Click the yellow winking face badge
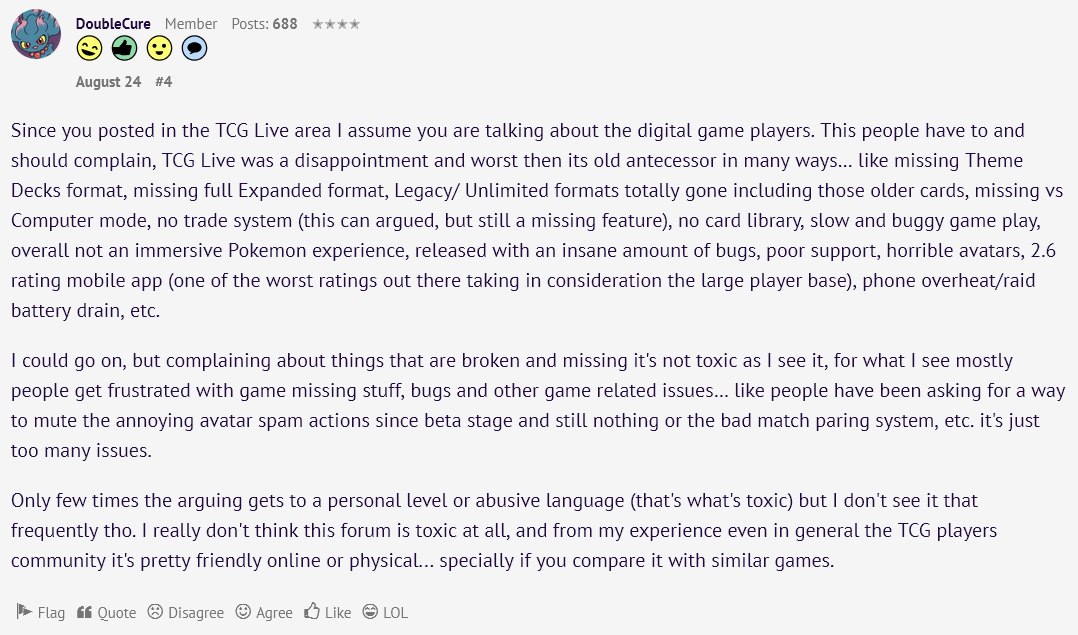This screenshot has height=635, width=1078. tap(89, 48)
